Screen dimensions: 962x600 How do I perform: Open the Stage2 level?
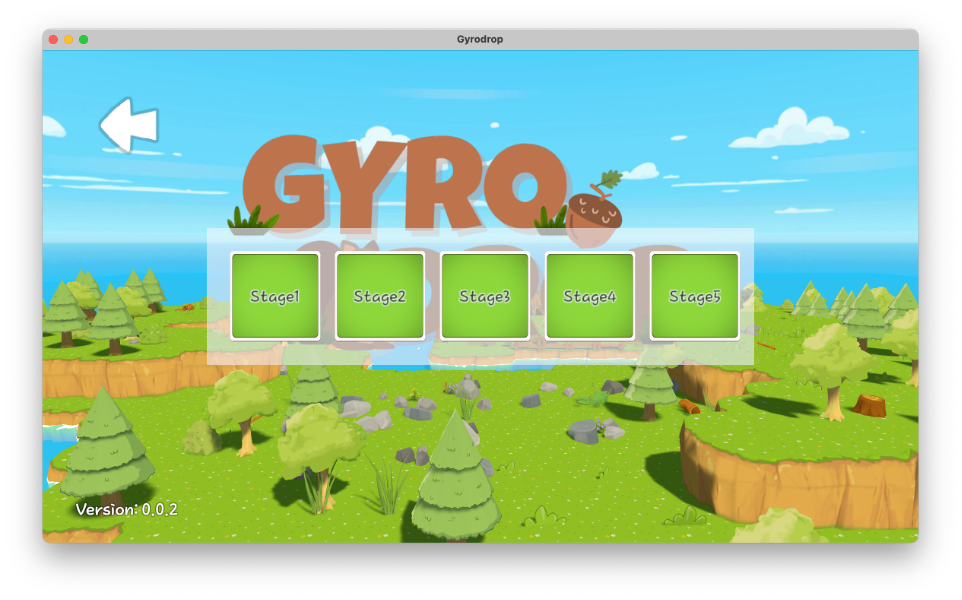(380, 296)
